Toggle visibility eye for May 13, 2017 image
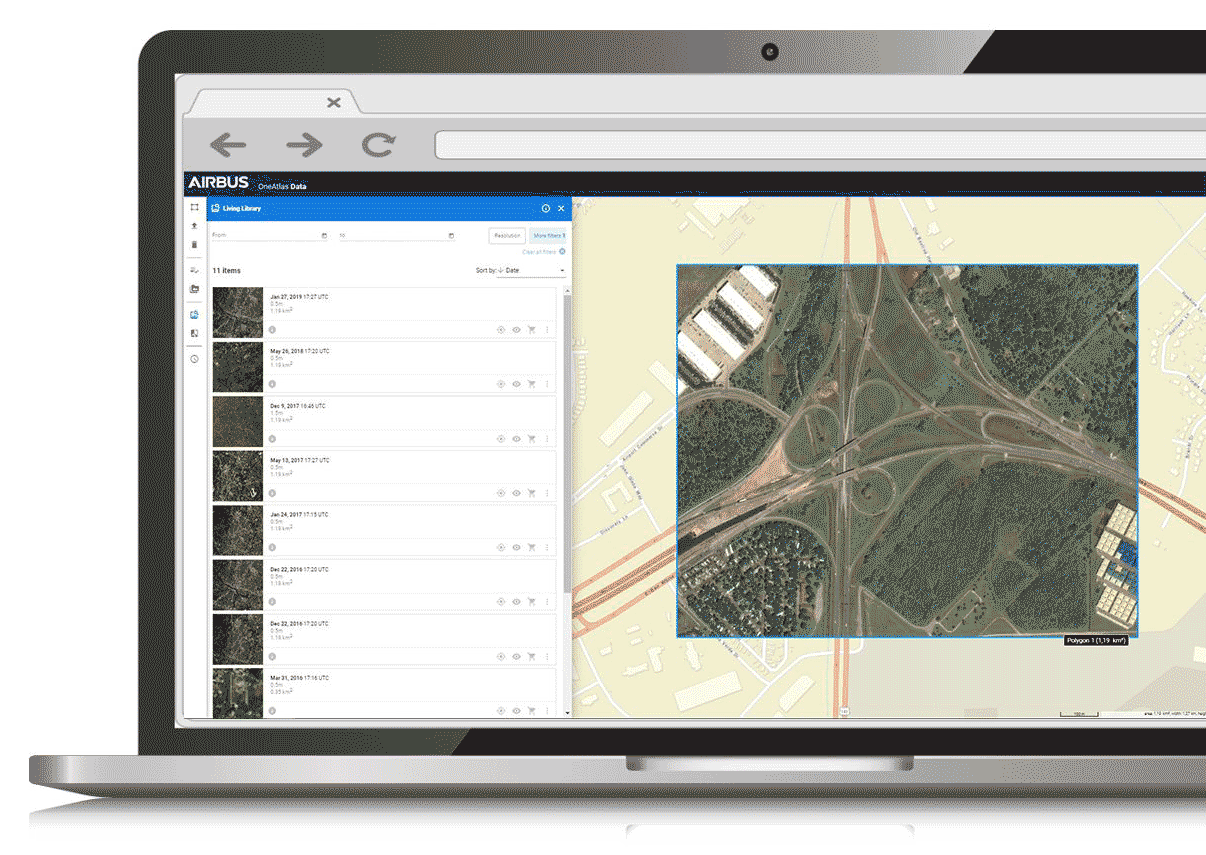The height and width of the screenshot is (855, 1206). 516,493
